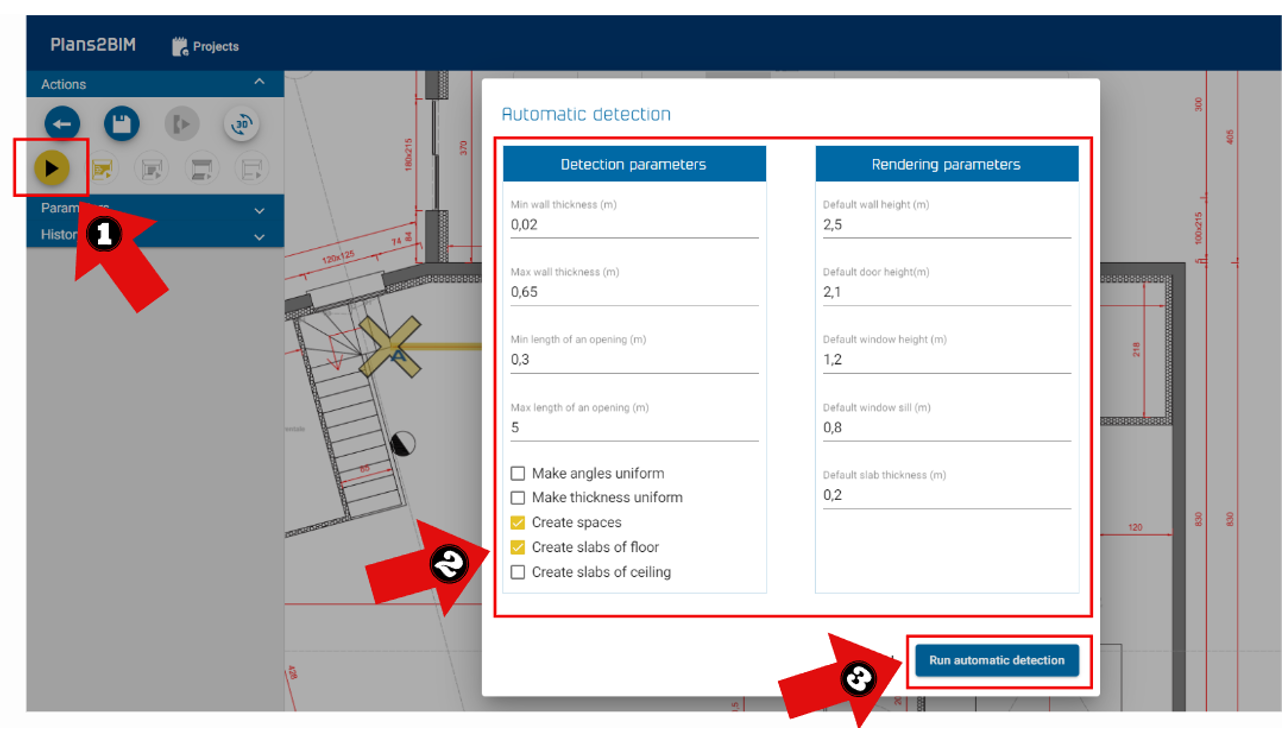Click the Default window sill input field

[x=947, y=428]
